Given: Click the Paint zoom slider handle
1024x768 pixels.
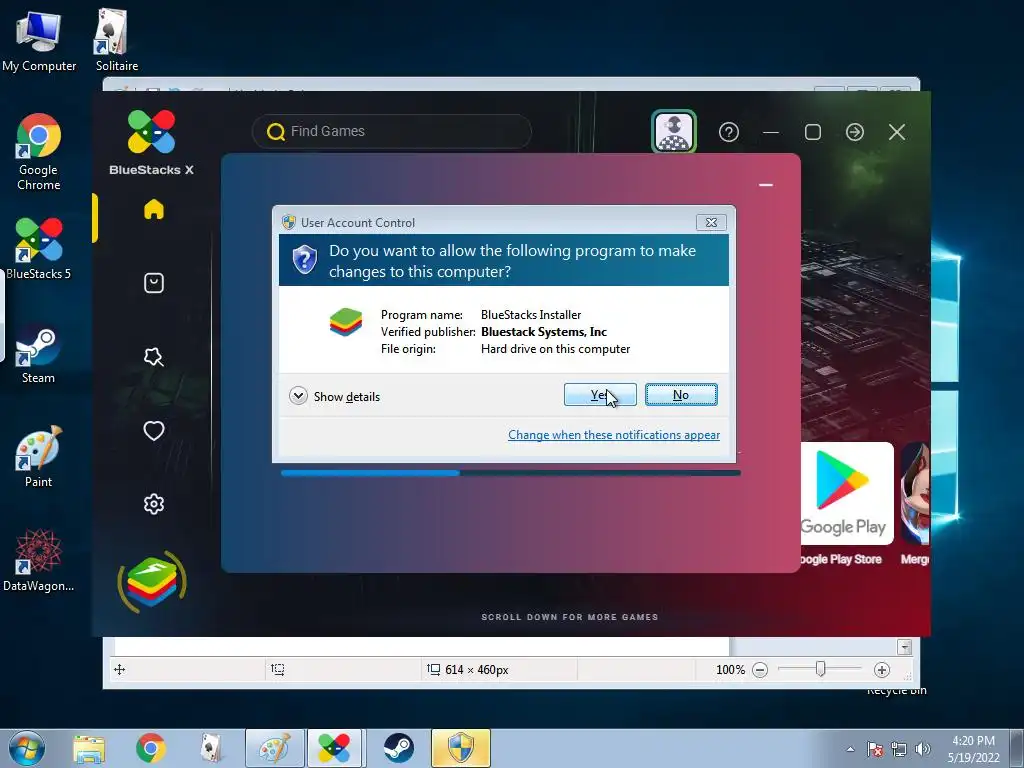Looking at the screenshot, I should click(x=820, y=669).
